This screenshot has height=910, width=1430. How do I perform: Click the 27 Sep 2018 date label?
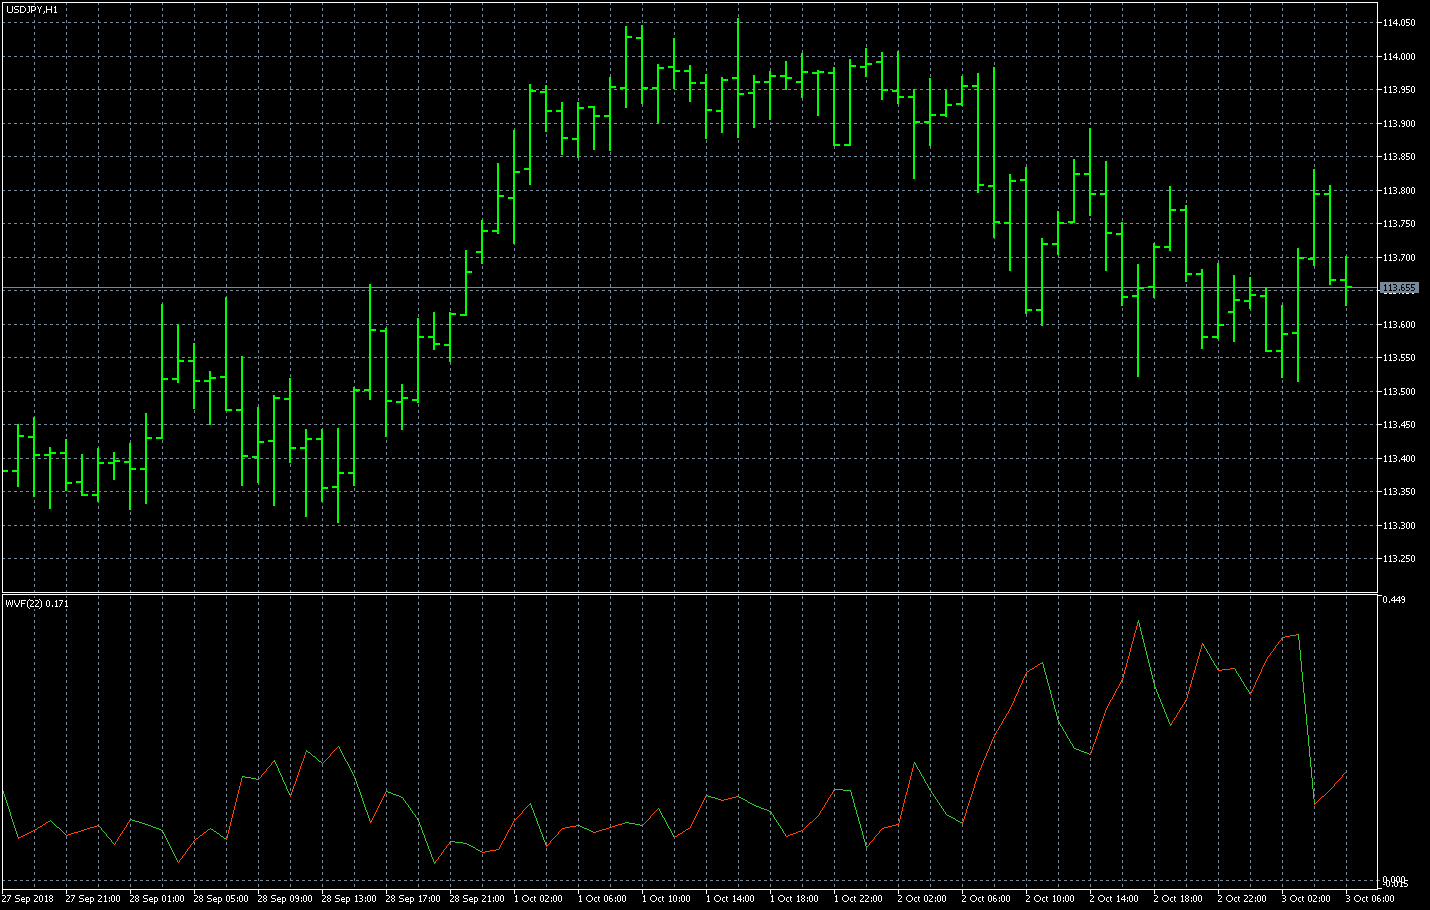click(x=28, y=899)
